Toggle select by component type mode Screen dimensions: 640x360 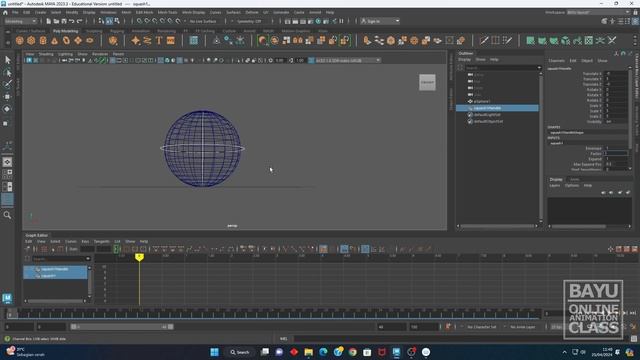(117, 21)
